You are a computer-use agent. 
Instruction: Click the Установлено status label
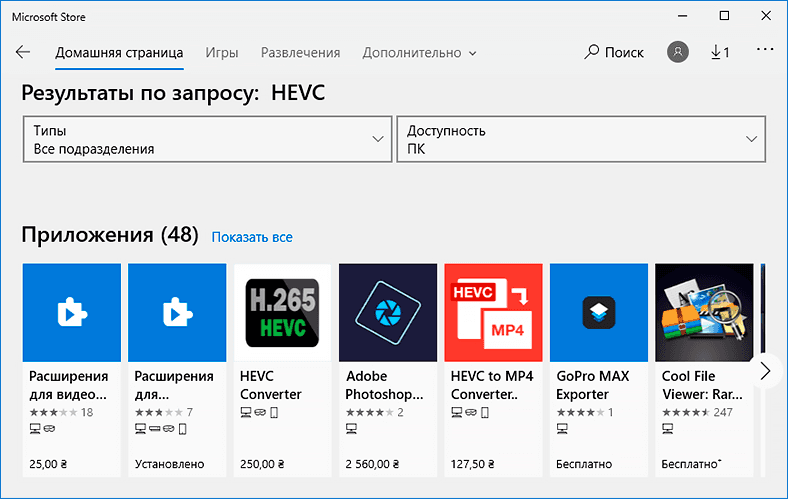click(169, 464)
